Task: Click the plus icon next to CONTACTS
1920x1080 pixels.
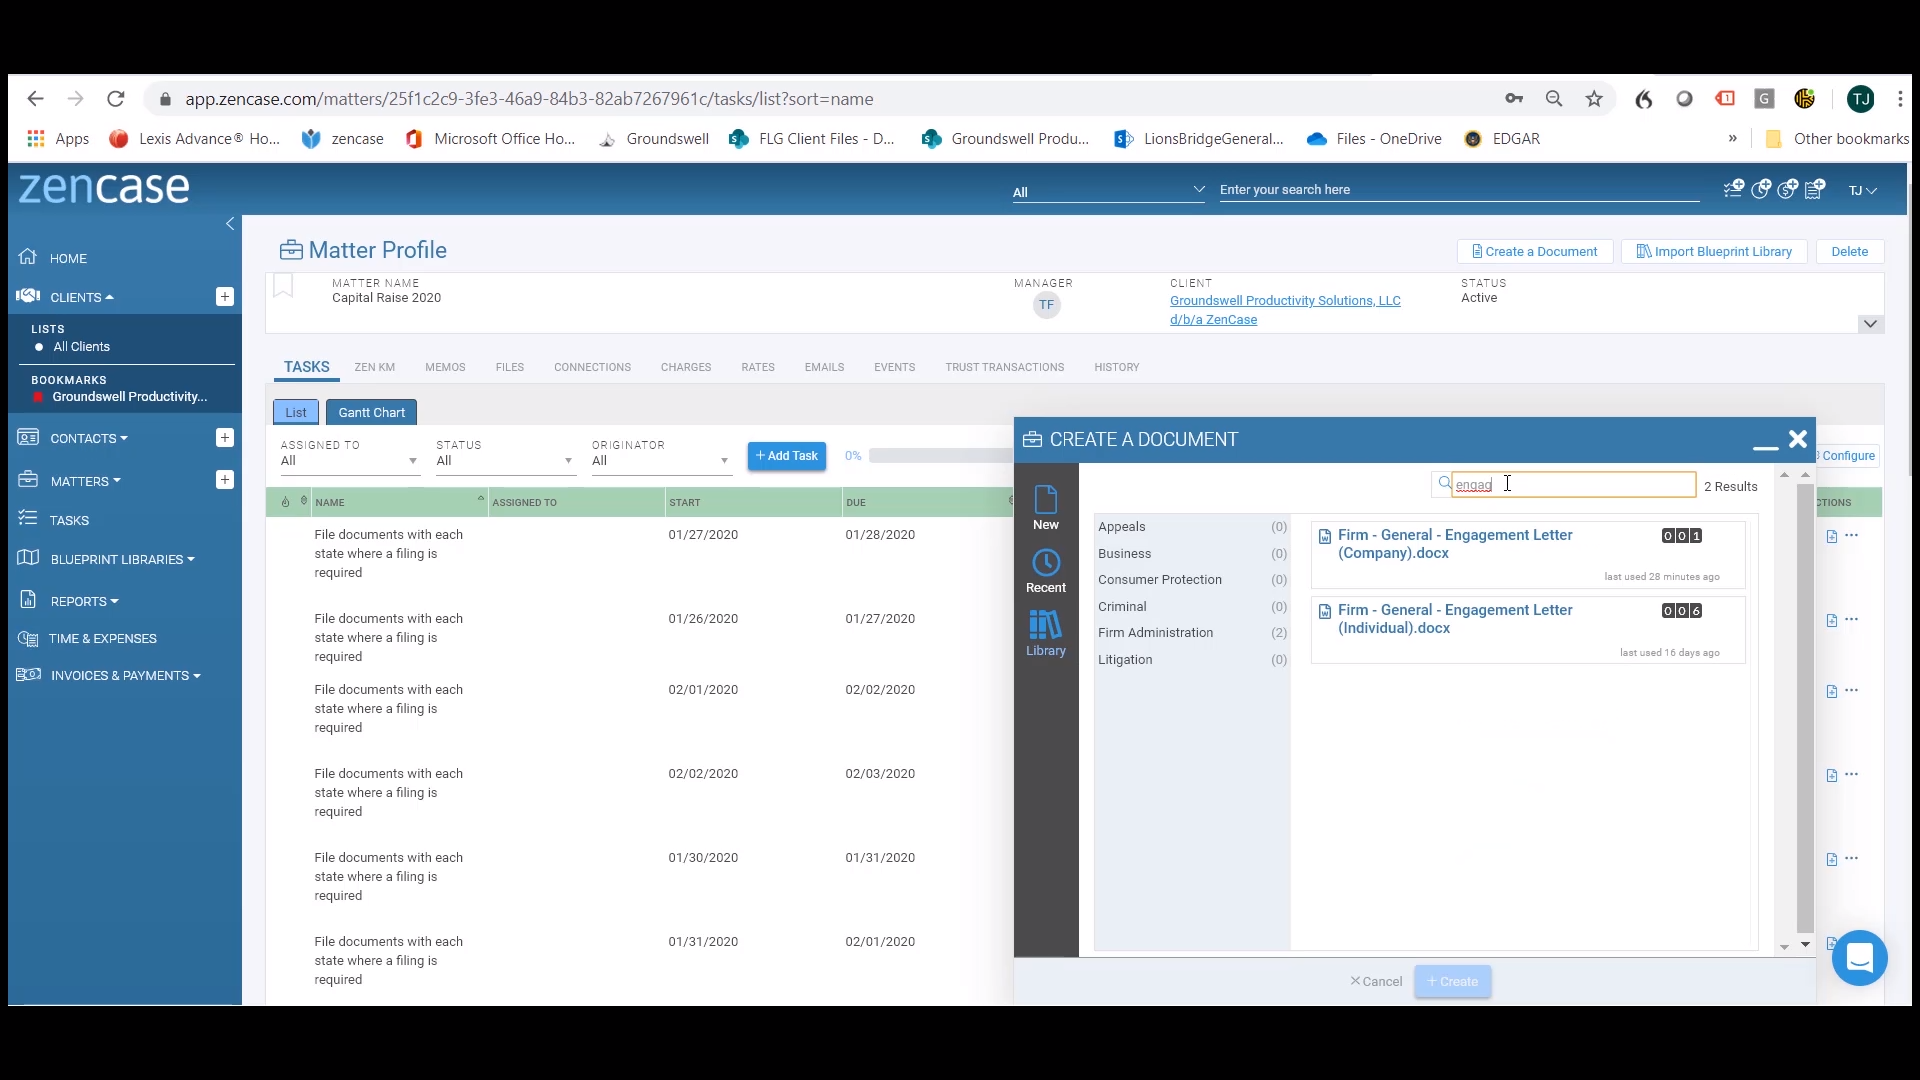Action: point(225,437)
